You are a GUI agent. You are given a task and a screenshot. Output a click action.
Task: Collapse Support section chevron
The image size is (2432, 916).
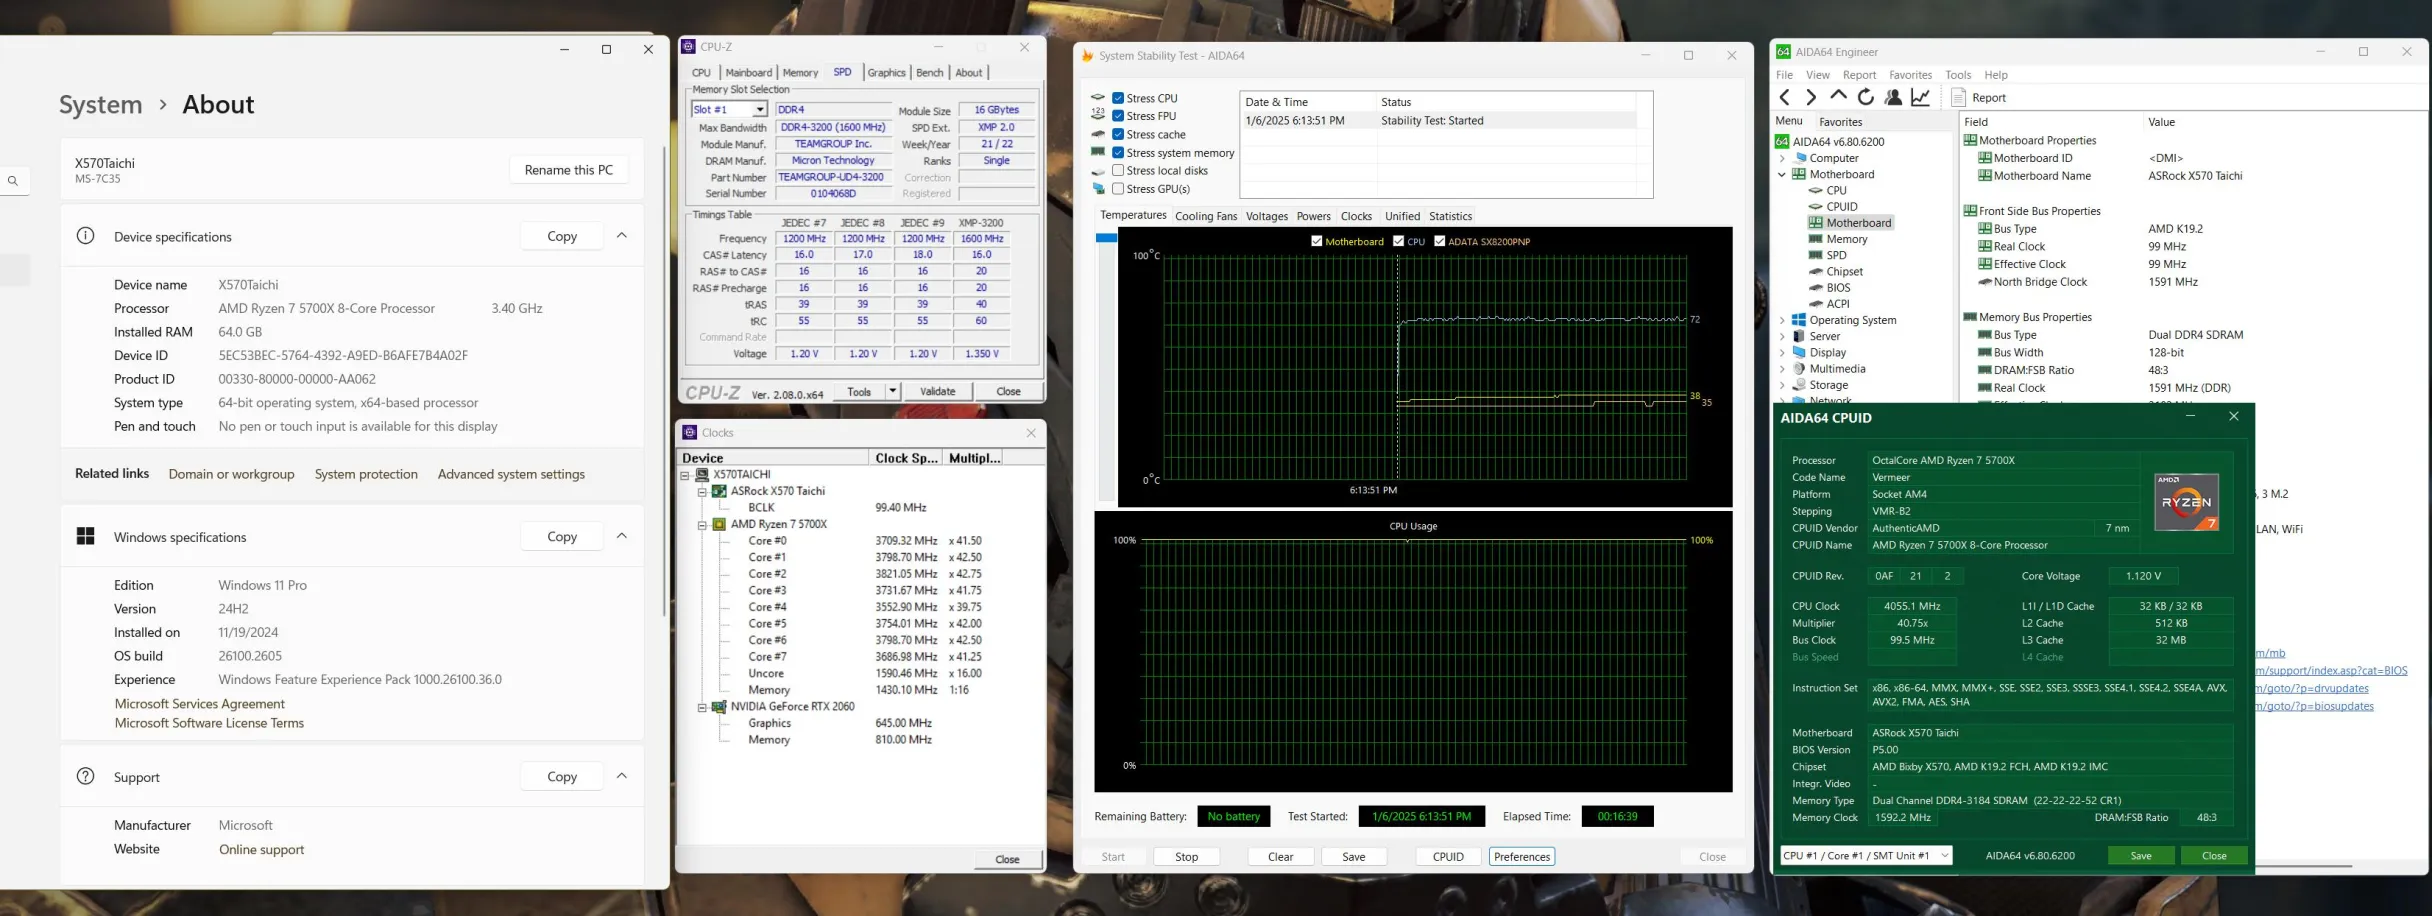tap(622, 777)
